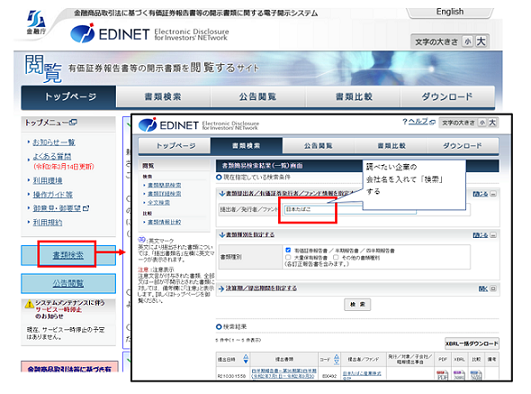531x394 pixels.
Task: Open 利用規約 link
Action: tap(47, 222)
